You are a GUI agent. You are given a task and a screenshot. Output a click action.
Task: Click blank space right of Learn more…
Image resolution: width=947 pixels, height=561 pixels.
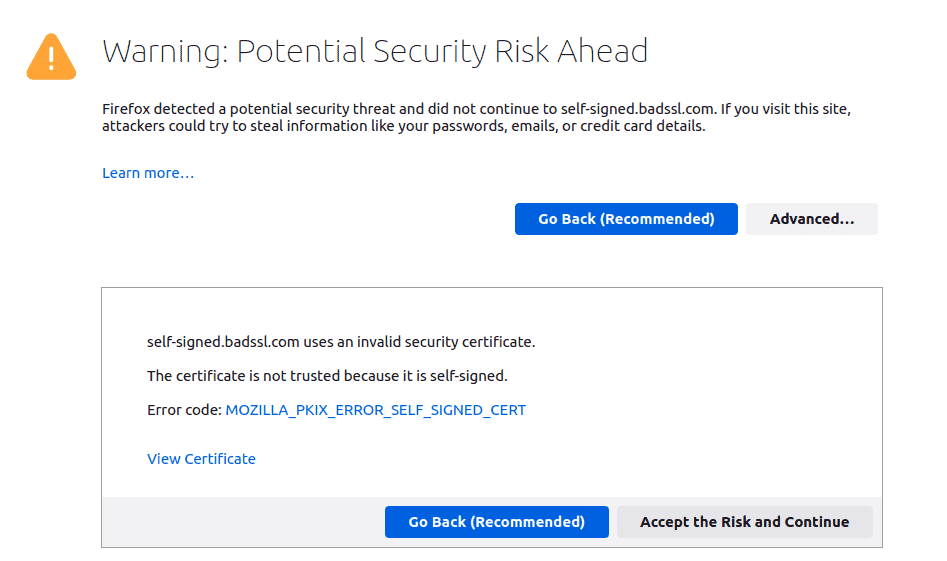point(483,173)
